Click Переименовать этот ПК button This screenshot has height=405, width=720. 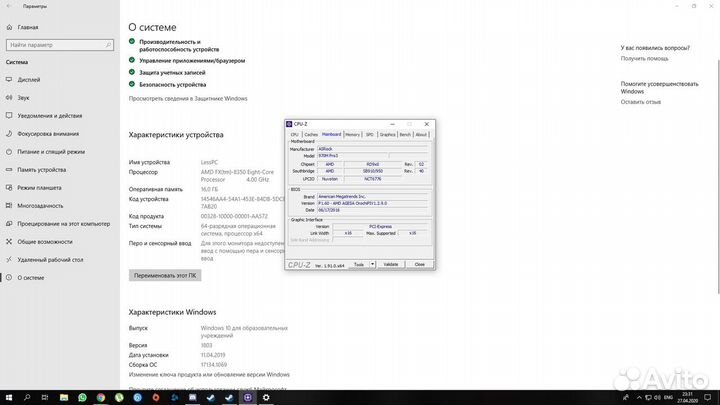pyautogui.click(x=165, y=276)
